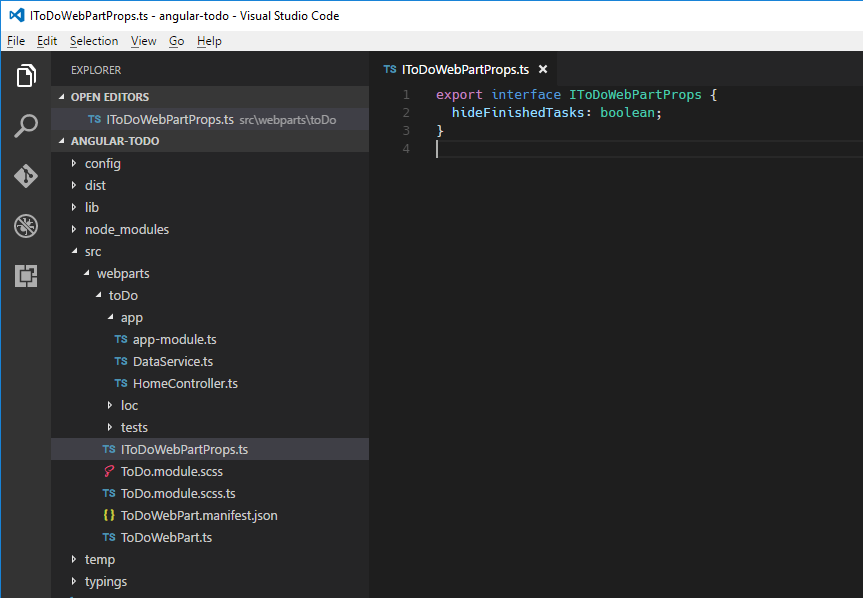Expand the node_modules folder
Viewport: 863px width, 598px height.
pyautogui.click(x=74, y=229)
